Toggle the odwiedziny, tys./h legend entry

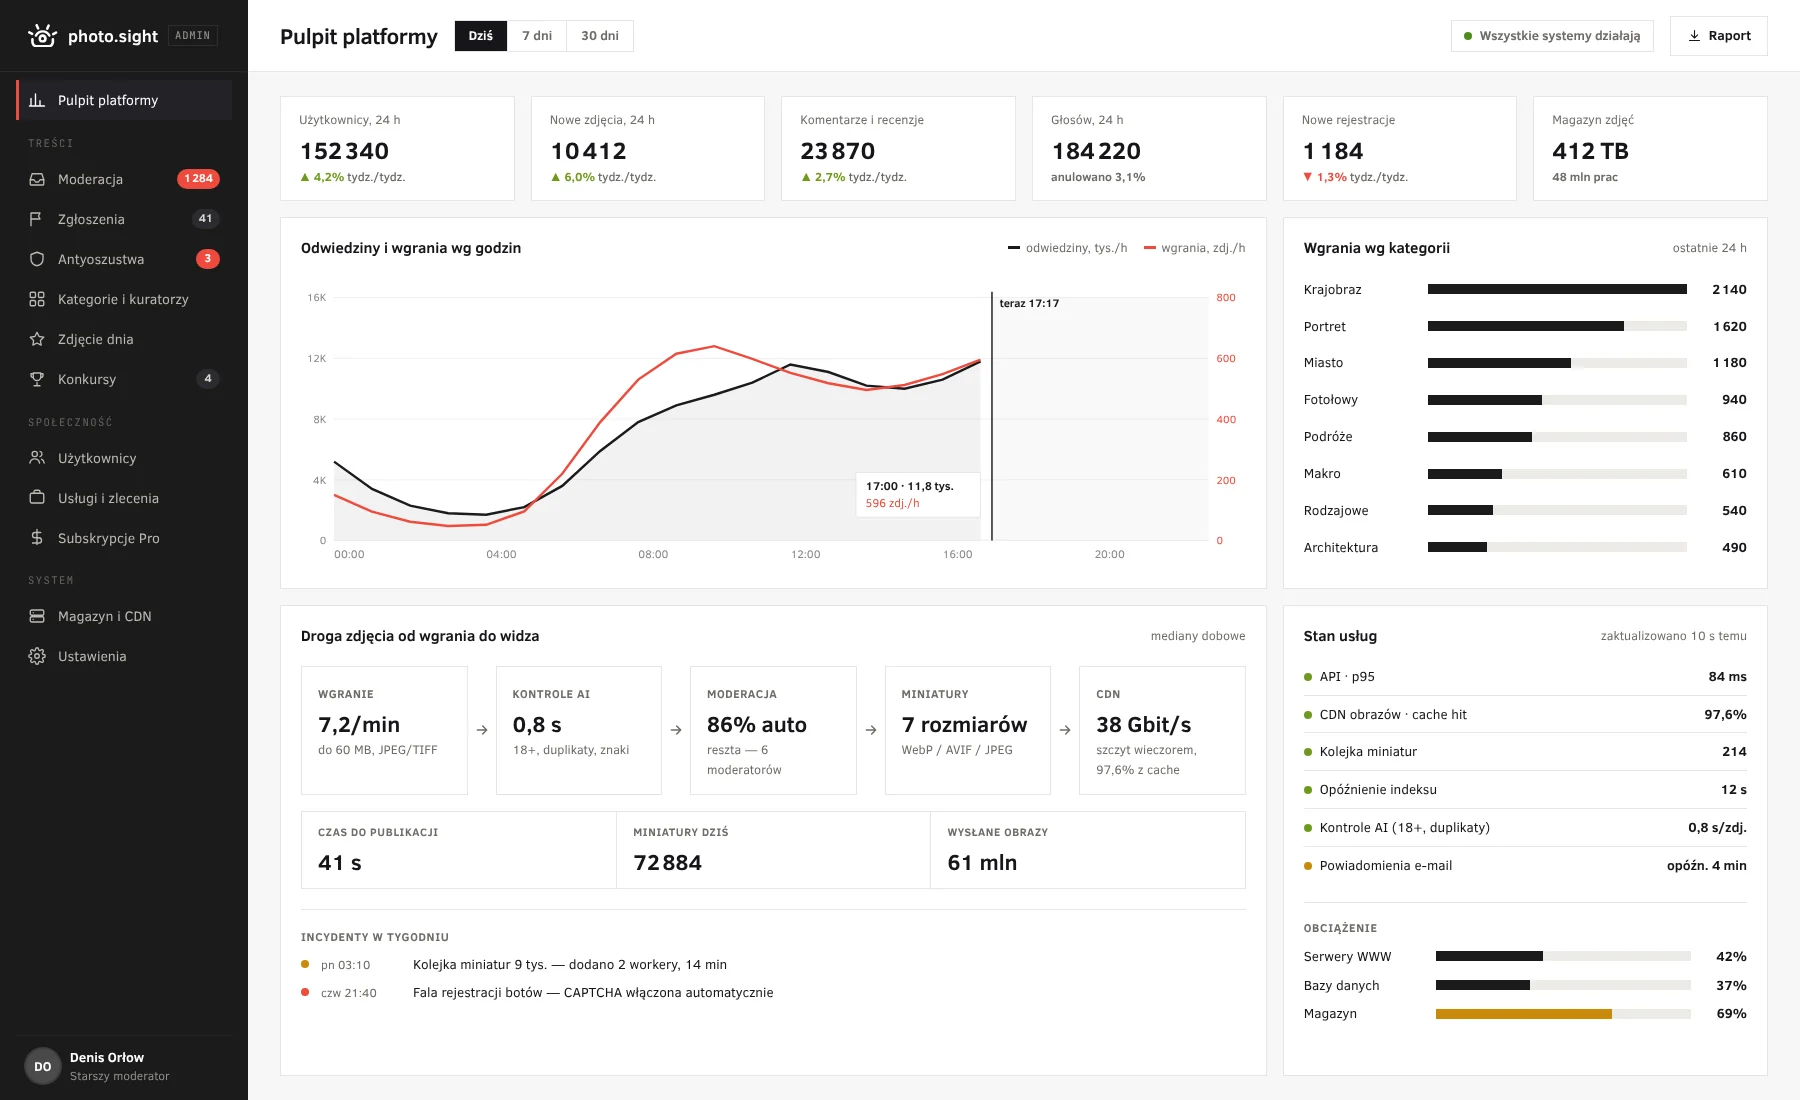point(1067,248)
